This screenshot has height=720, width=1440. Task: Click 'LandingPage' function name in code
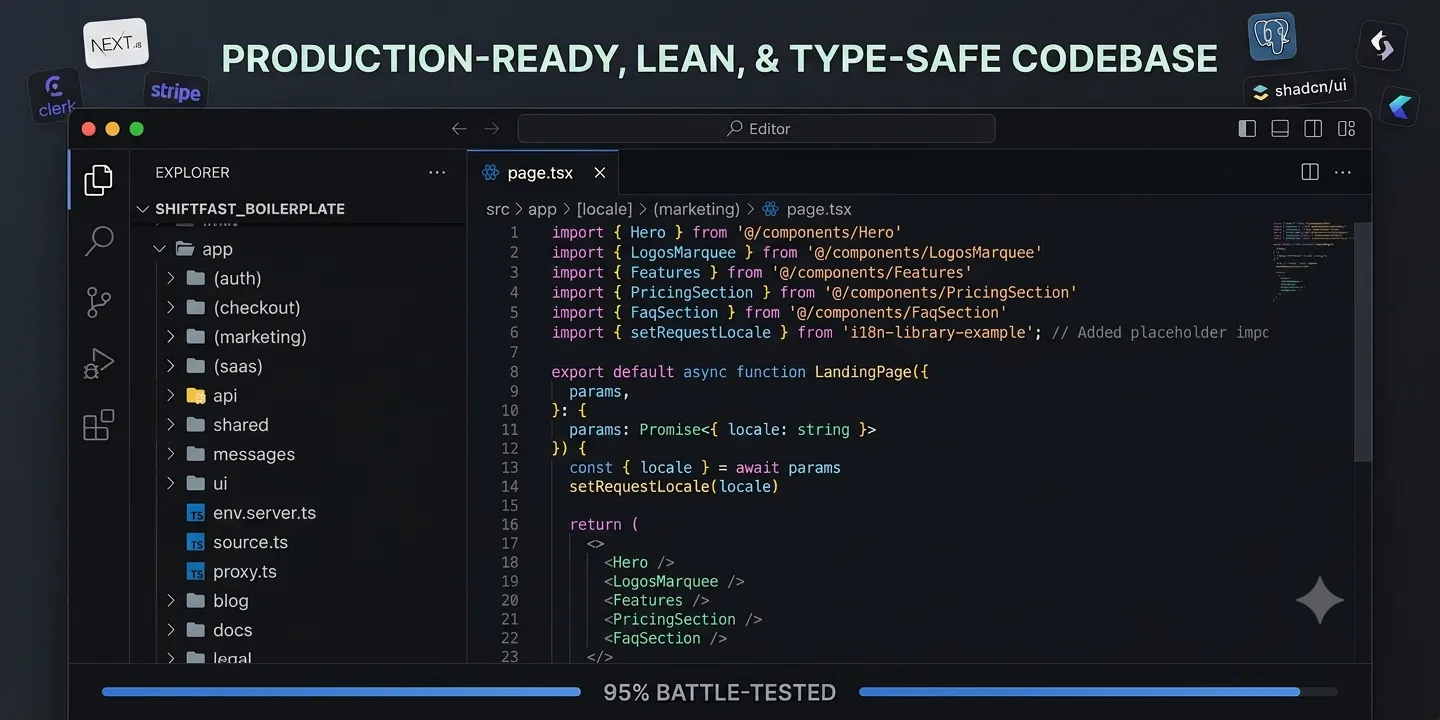click(862, 371)
